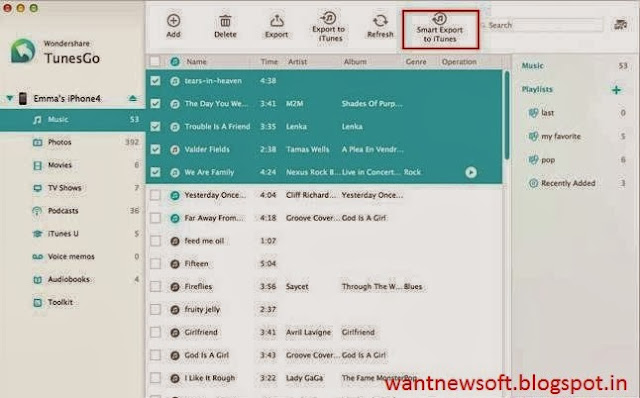
Task: Click the song list vertical scrollbar
Action: 507,115
